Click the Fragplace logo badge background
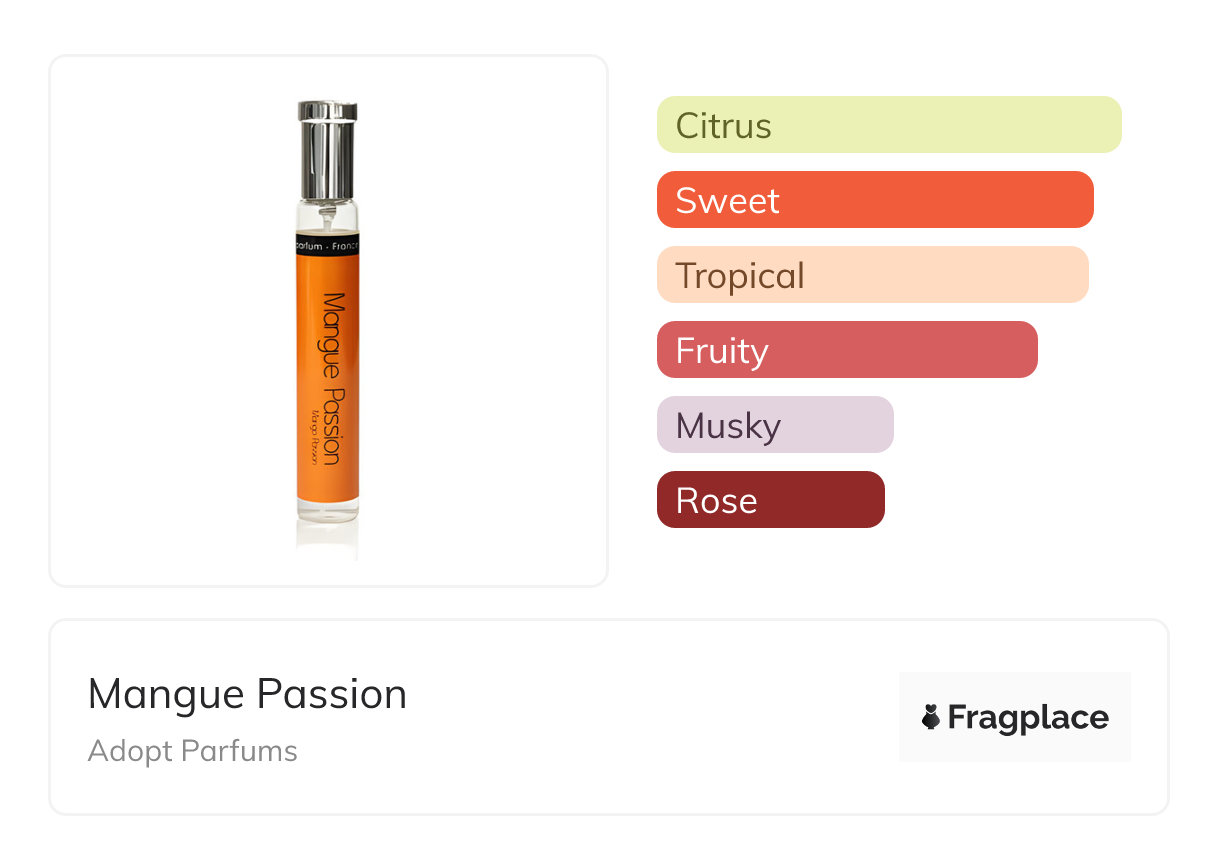 point(1015,690)
